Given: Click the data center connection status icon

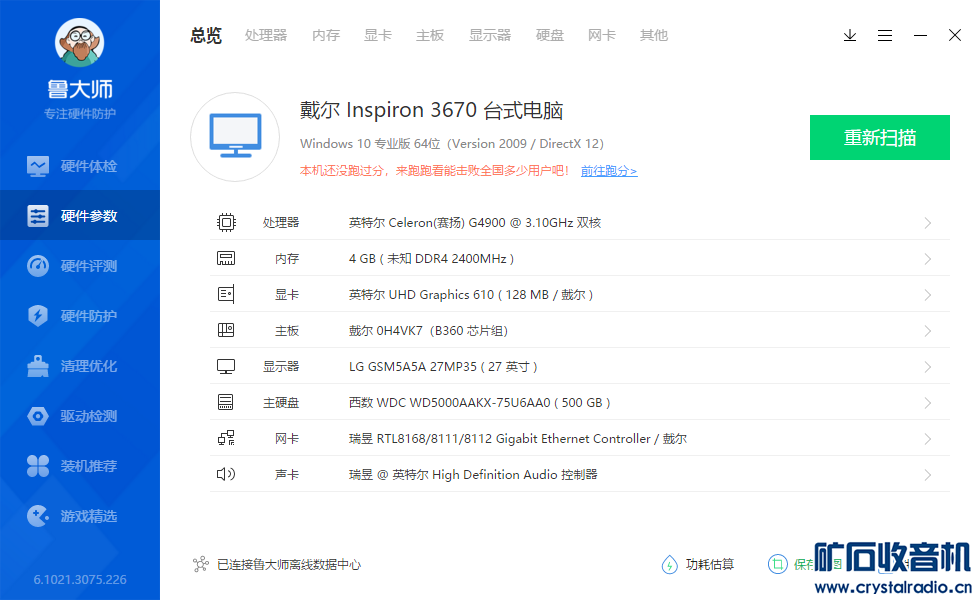Looking at the screenshot, I should (201, 564).
